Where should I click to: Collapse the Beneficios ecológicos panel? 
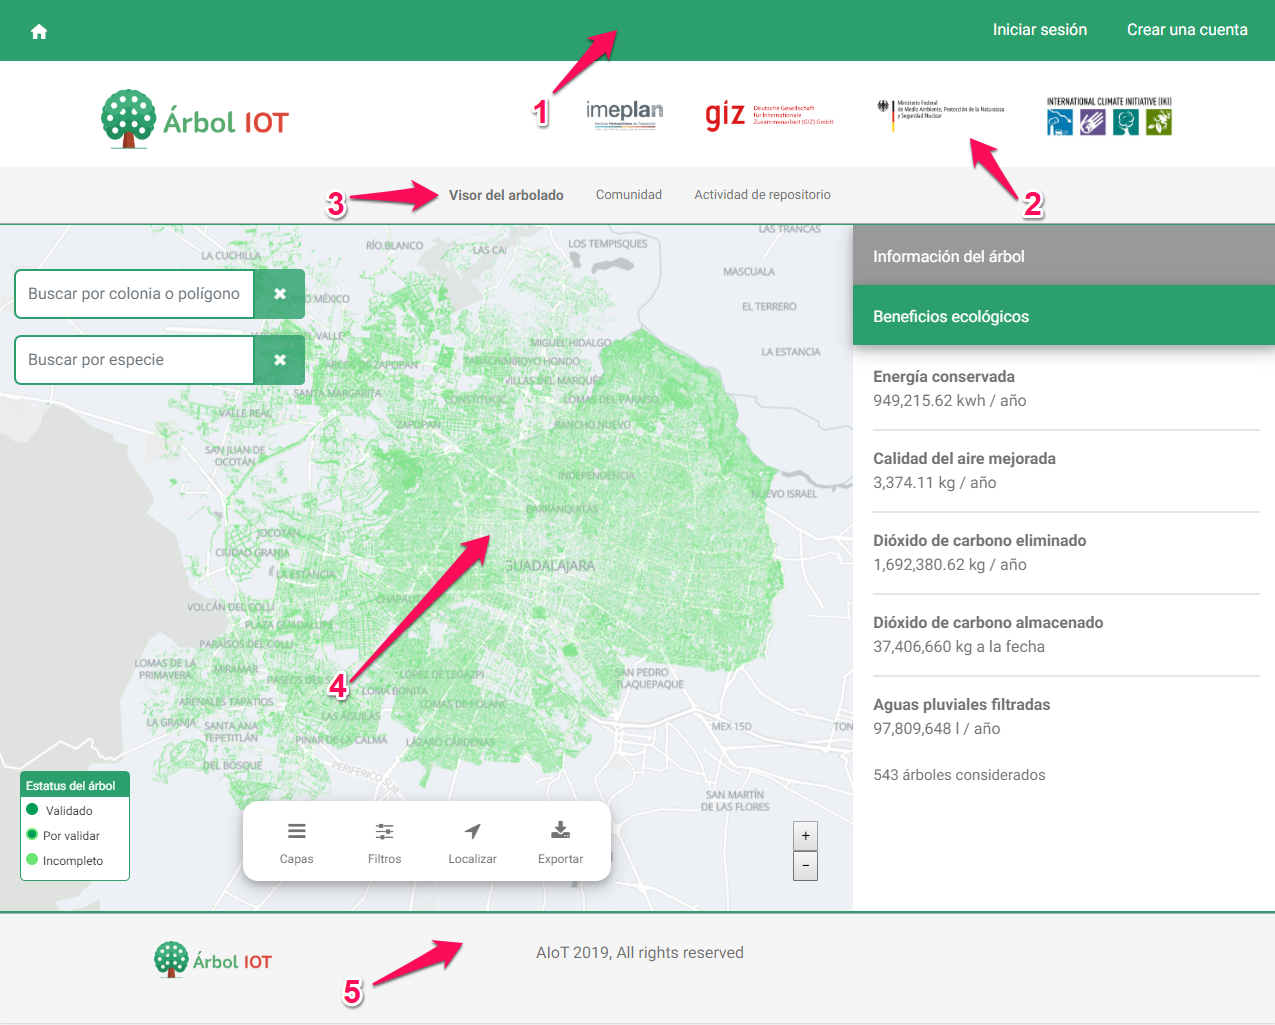tap(1064, 316)
